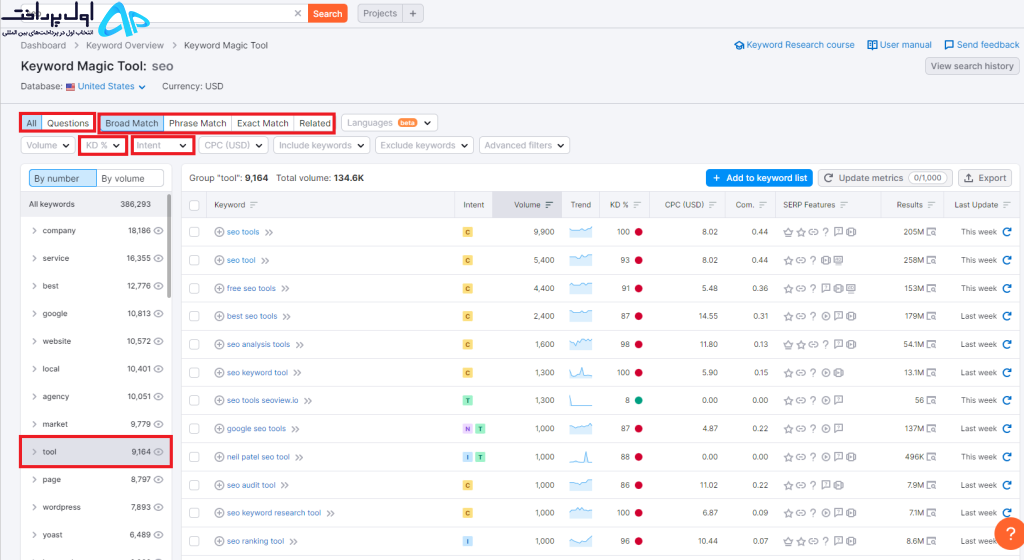The width and height of the screenshot is (1024, 560).
Task: Select all keywords header checkbox
Action: (194, 206)
